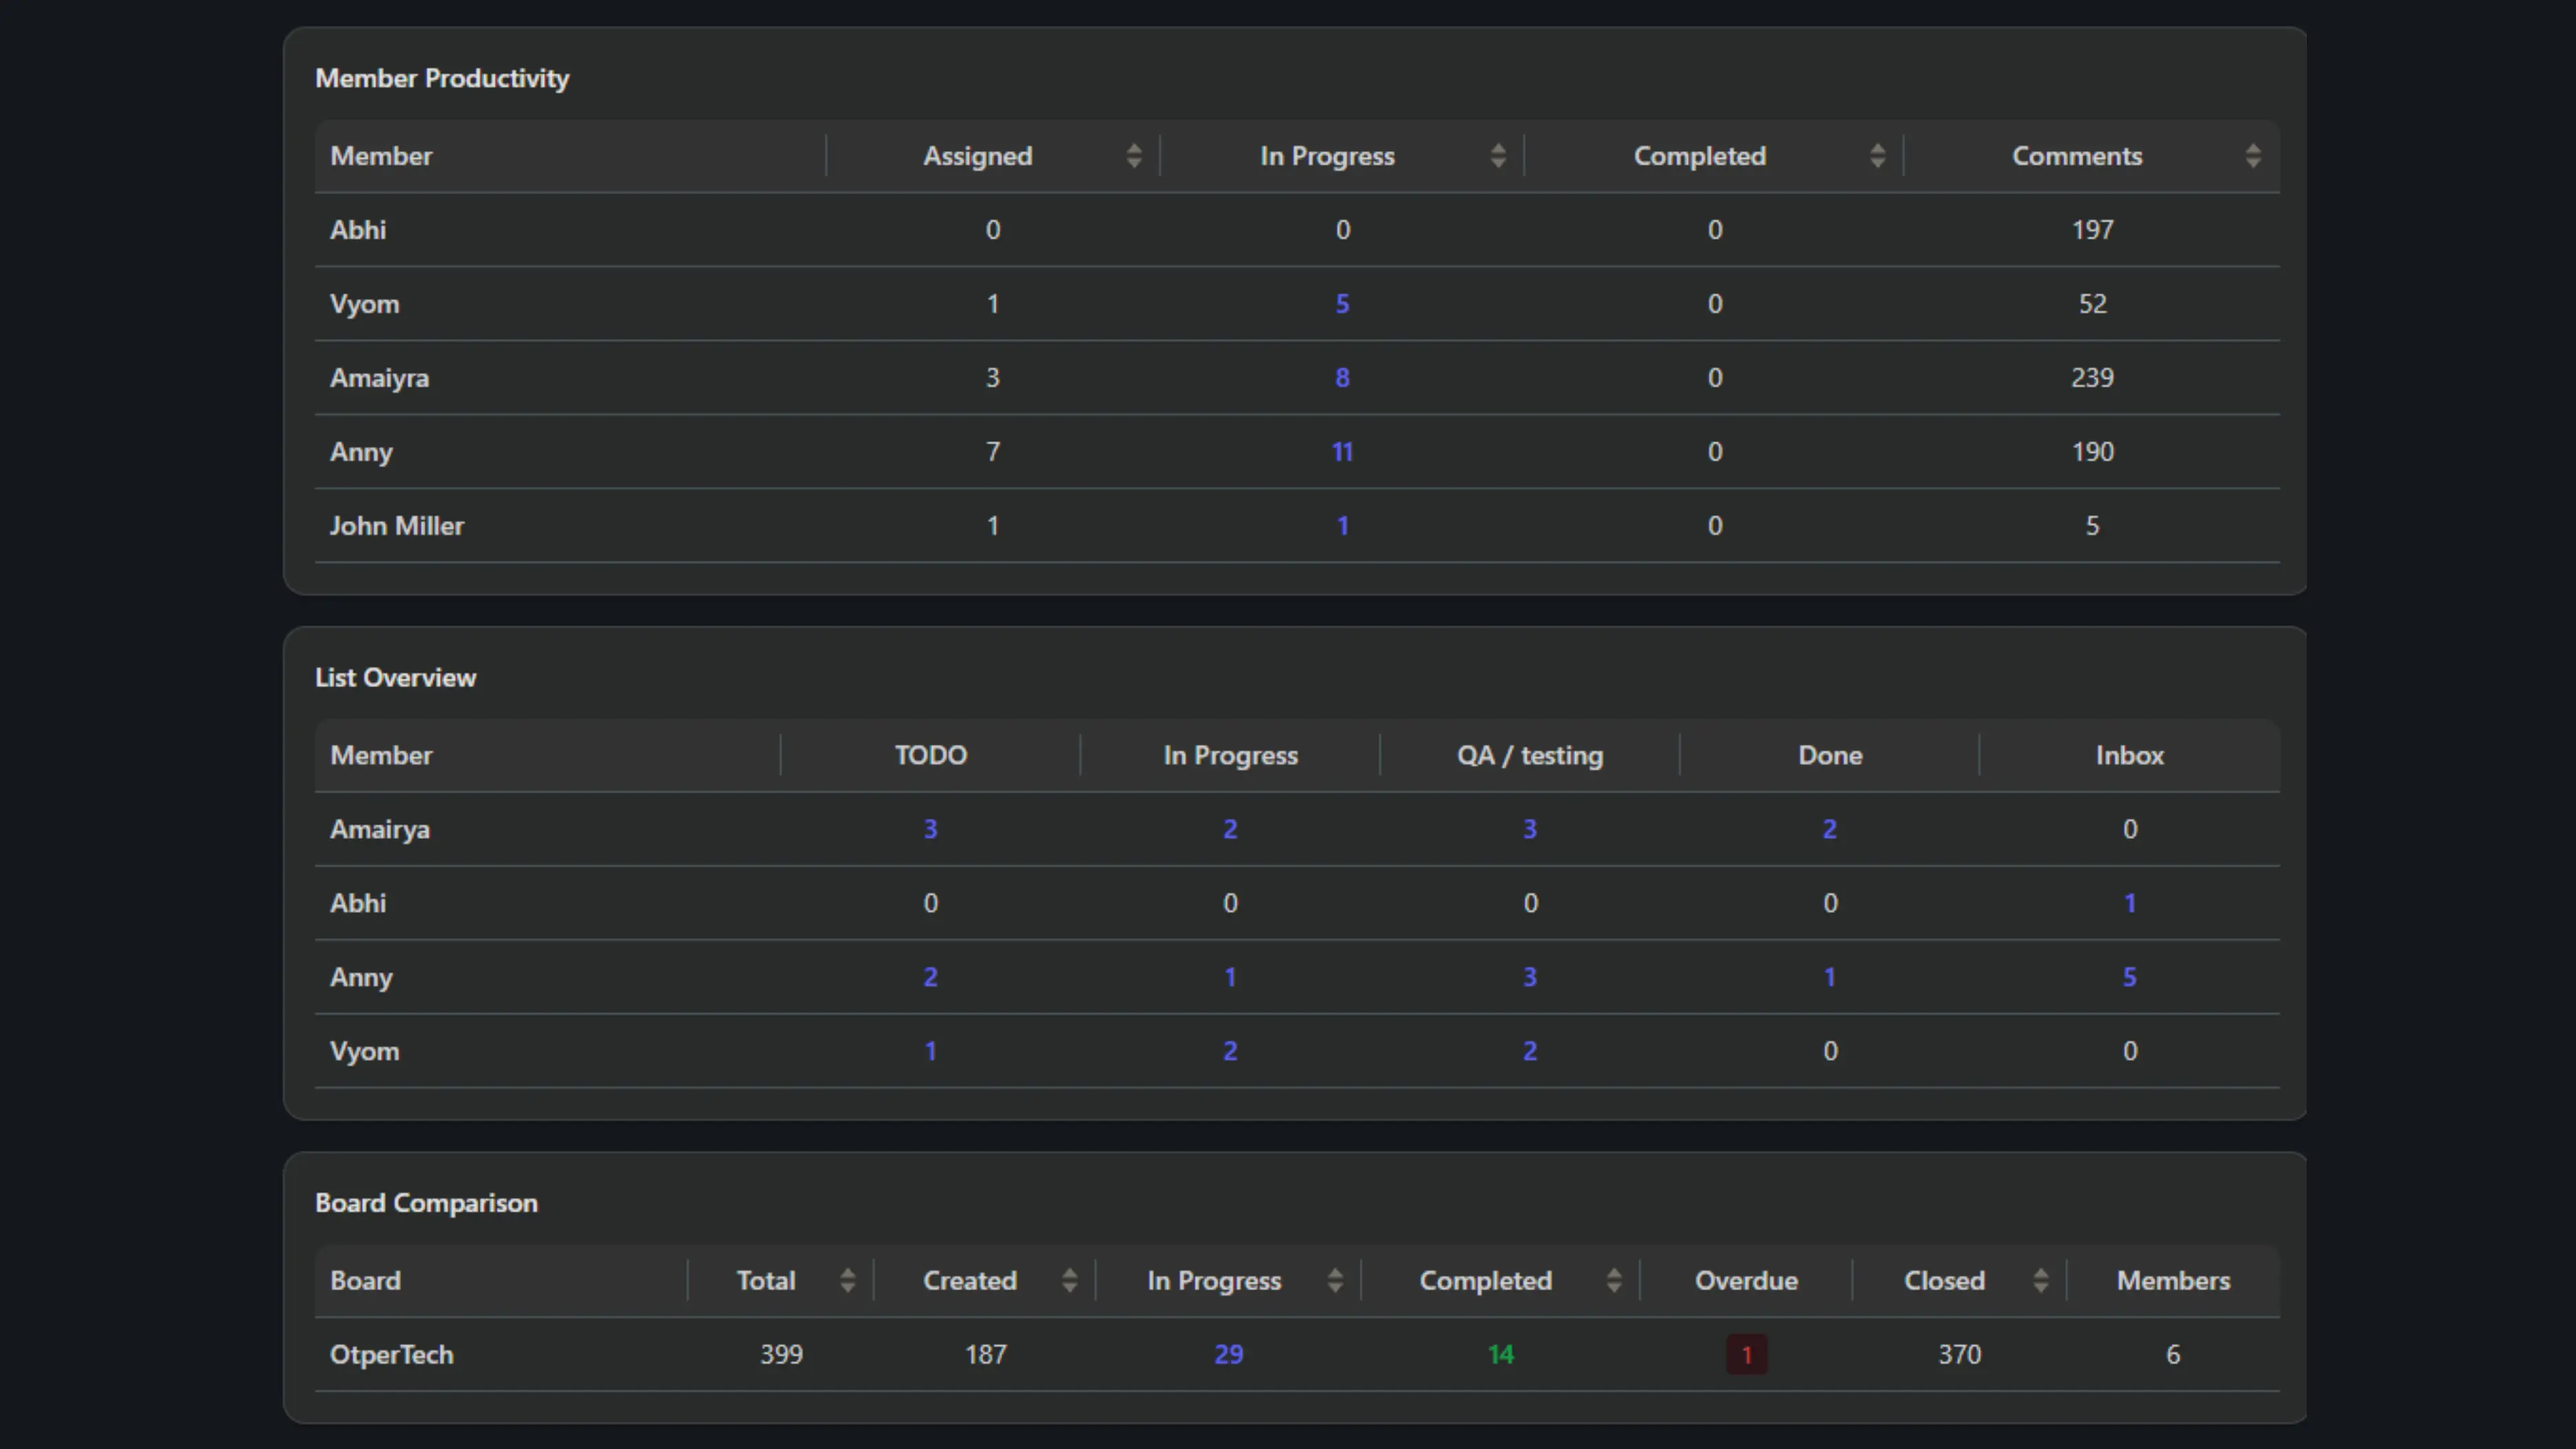Screen dimensions: 2576x1449
Task: Click the Inbox column header in List Overview
Action: tap(2129, 755)
